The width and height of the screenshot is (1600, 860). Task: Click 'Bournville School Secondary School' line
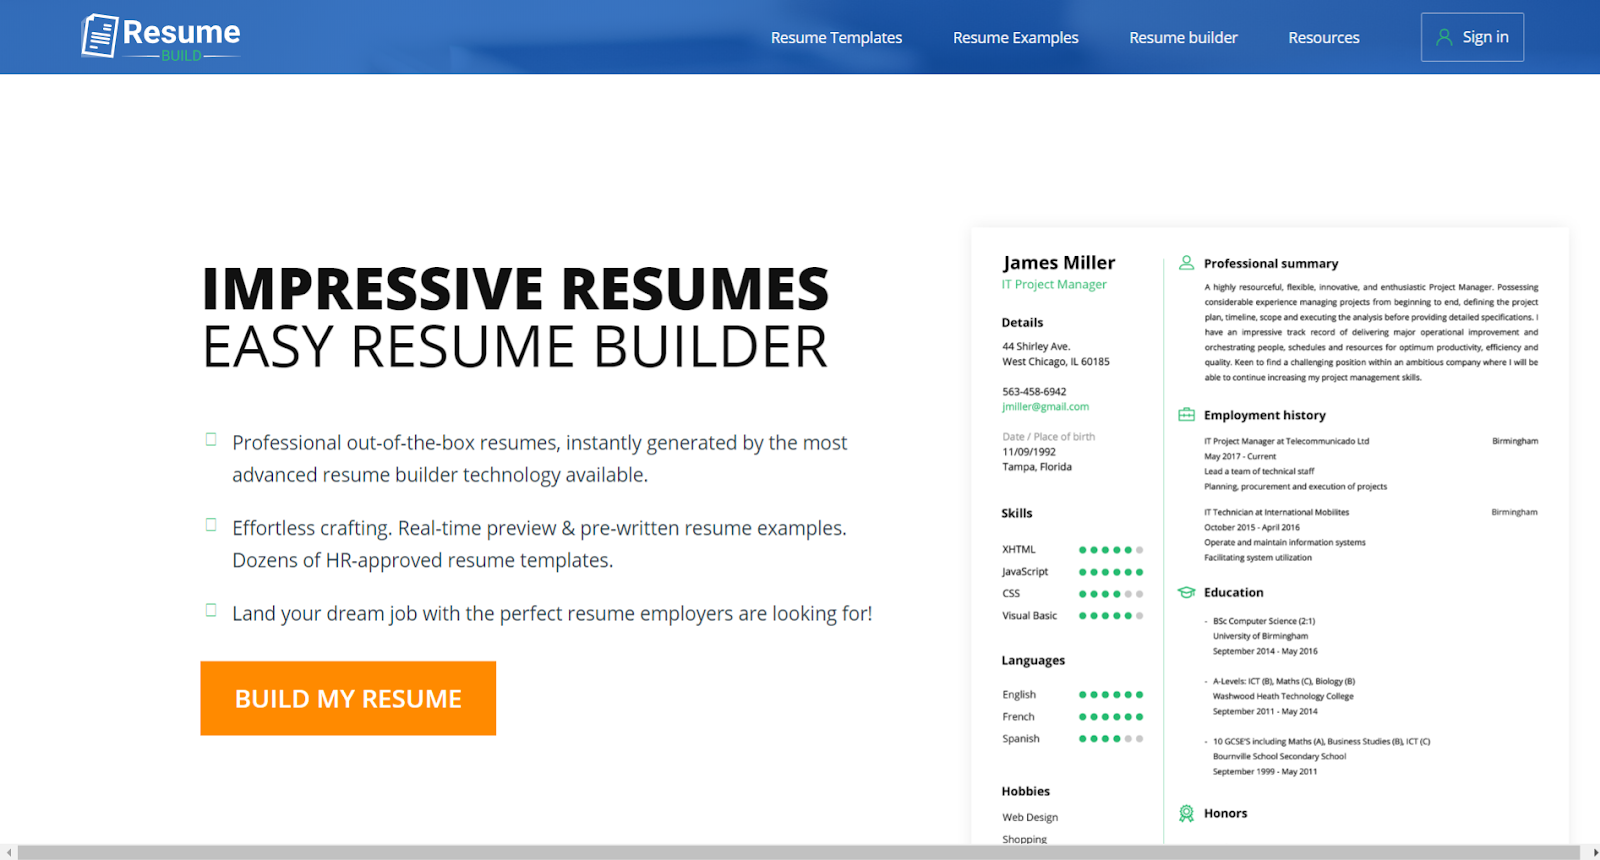coord(1279,756)
